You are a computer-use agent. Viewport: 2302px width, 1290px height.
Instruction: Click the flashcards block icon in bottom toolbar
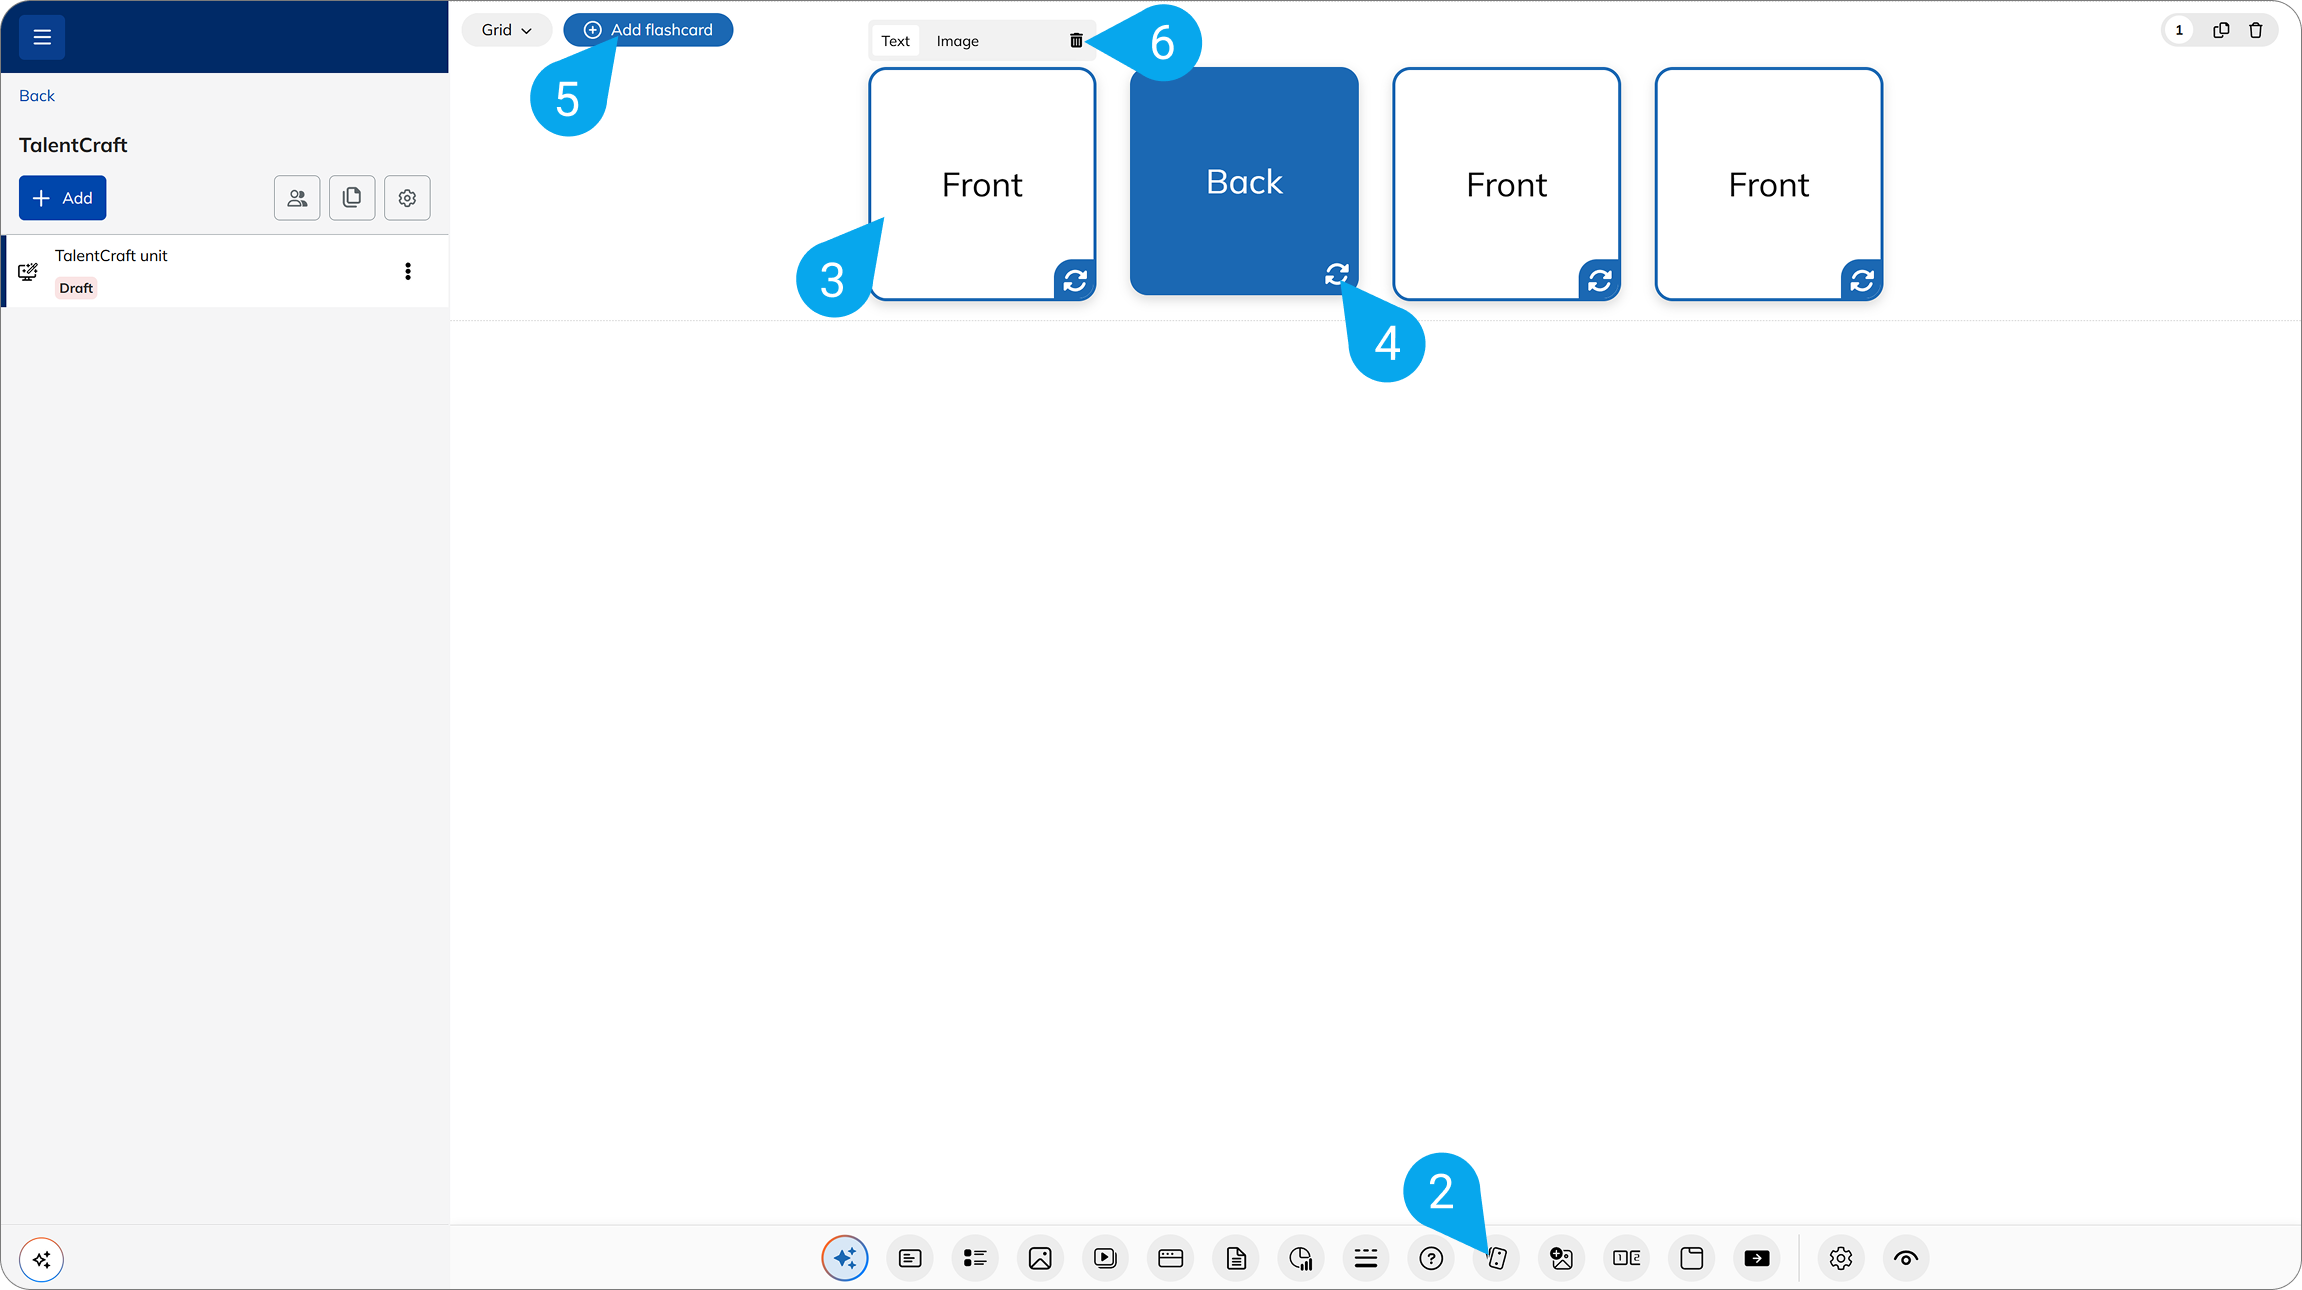click(1497, 1258)
